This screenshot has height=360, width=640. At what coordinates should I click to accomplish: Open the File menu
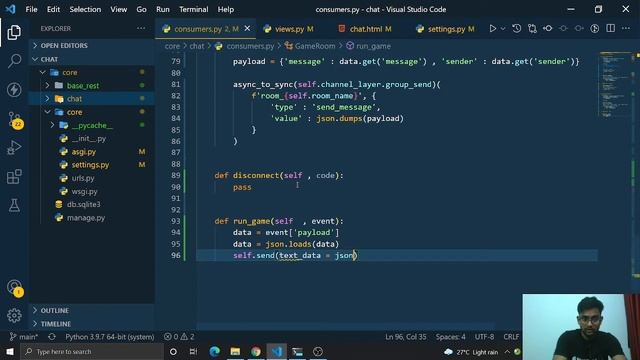tap(31, 9)
